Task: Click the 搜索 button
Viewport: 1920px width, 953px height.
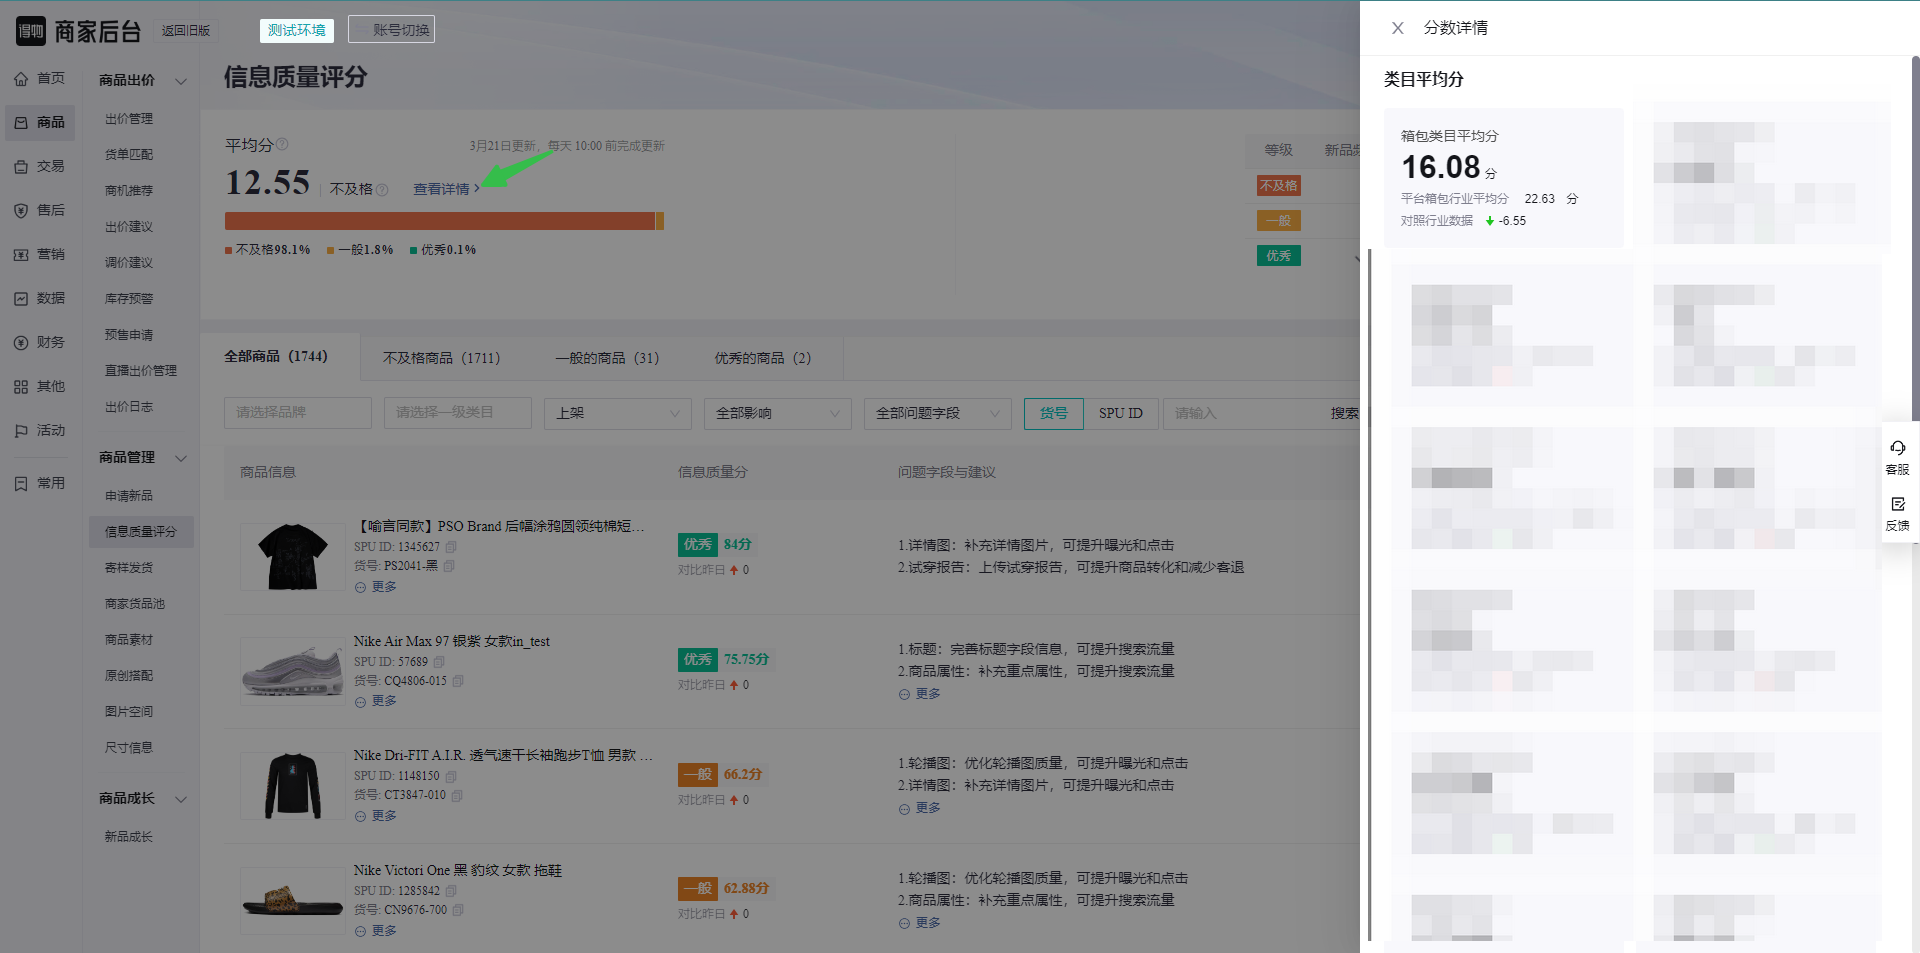Action: 1345,413
